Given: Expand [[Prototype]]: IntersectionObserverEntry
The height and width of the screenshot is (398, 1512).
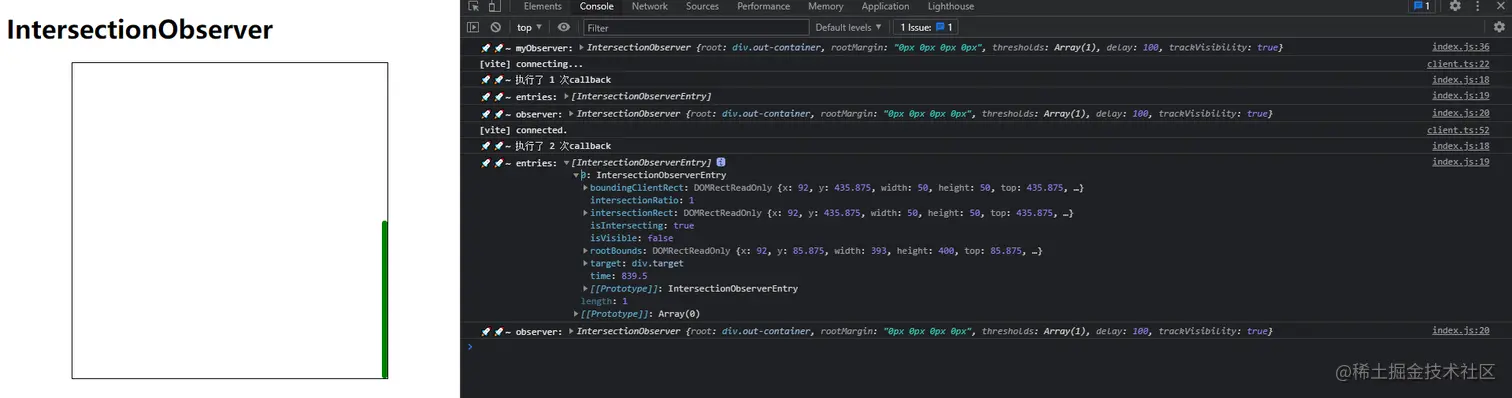Looking at the screenshot, I should [586, 289].
